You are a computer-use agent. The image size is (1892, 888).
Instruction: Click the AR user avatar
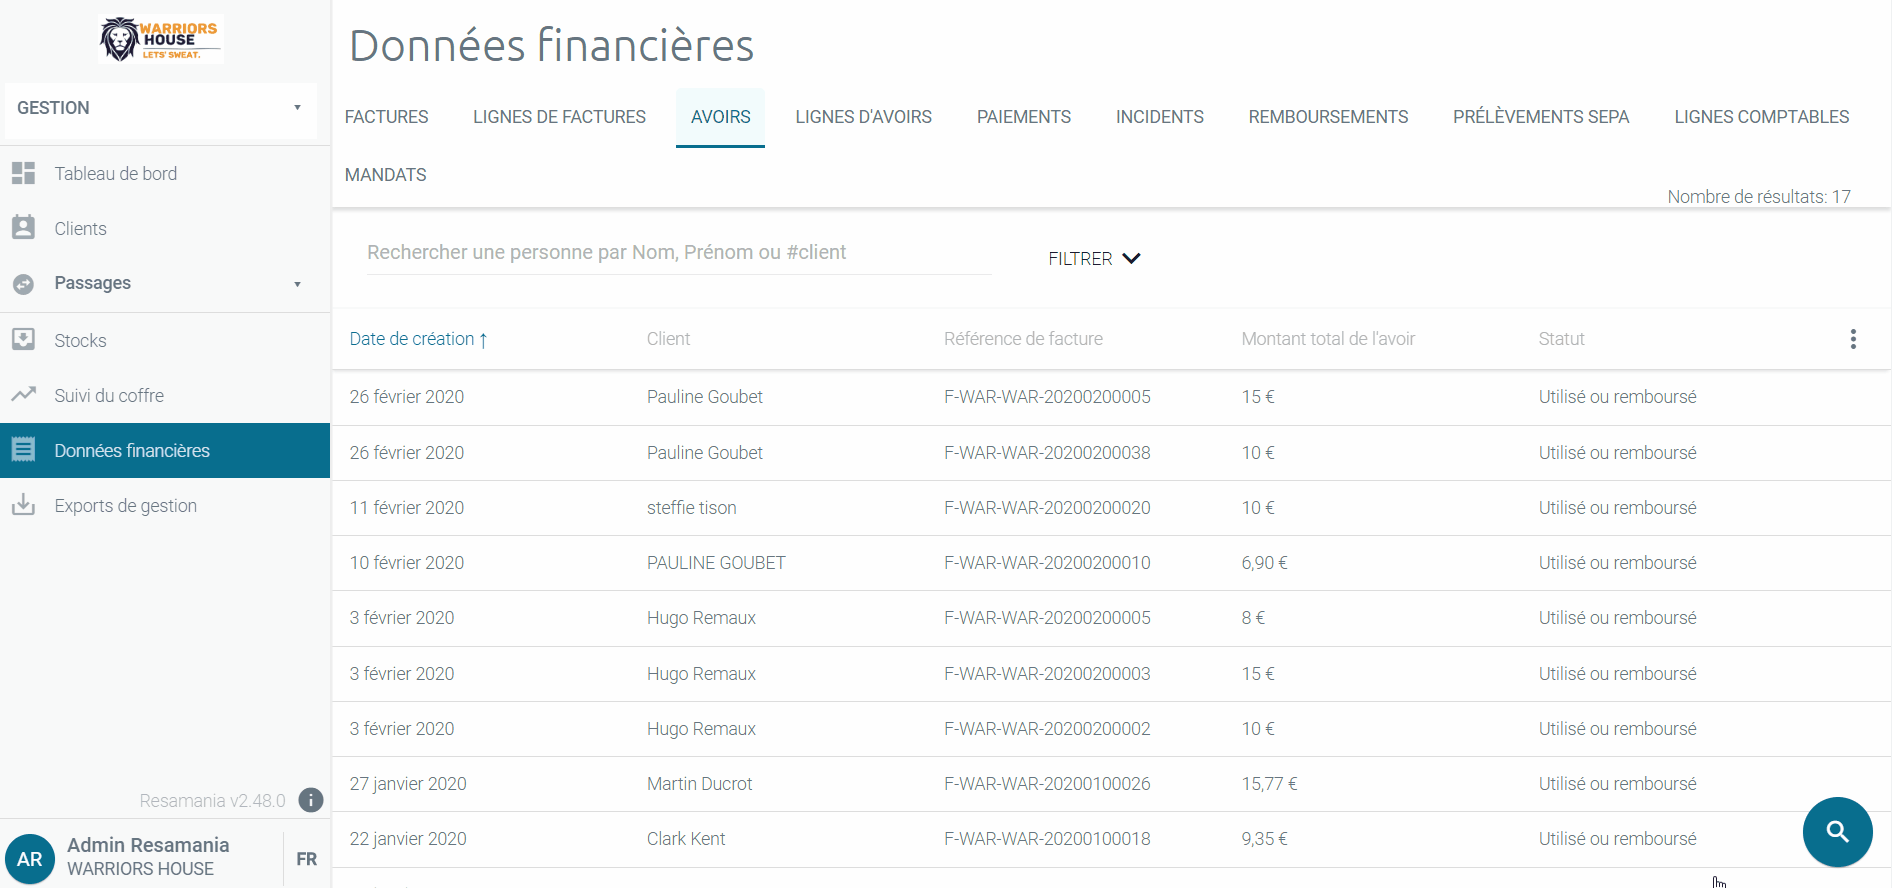point(30,859)
